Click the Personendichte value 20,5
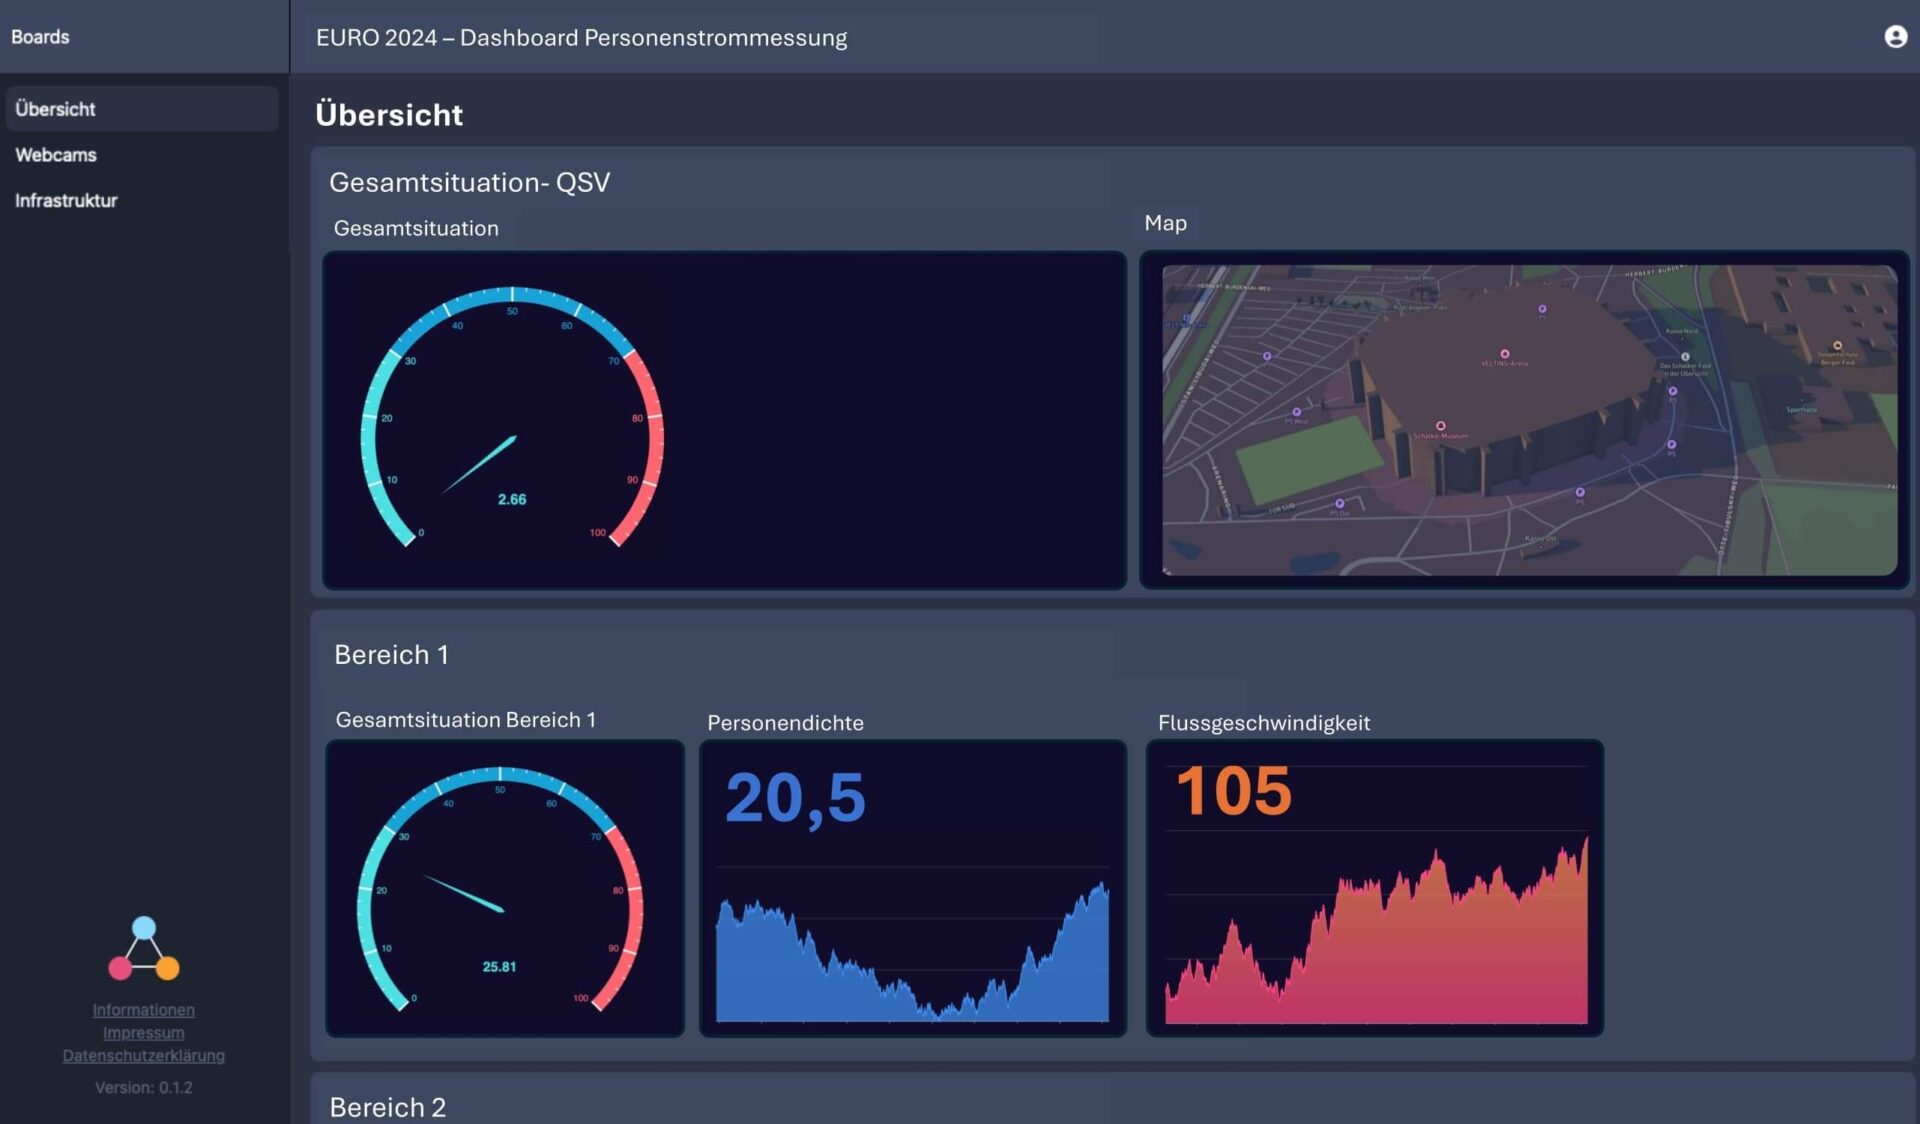1920x1124 pixels. tap(795, 797)
